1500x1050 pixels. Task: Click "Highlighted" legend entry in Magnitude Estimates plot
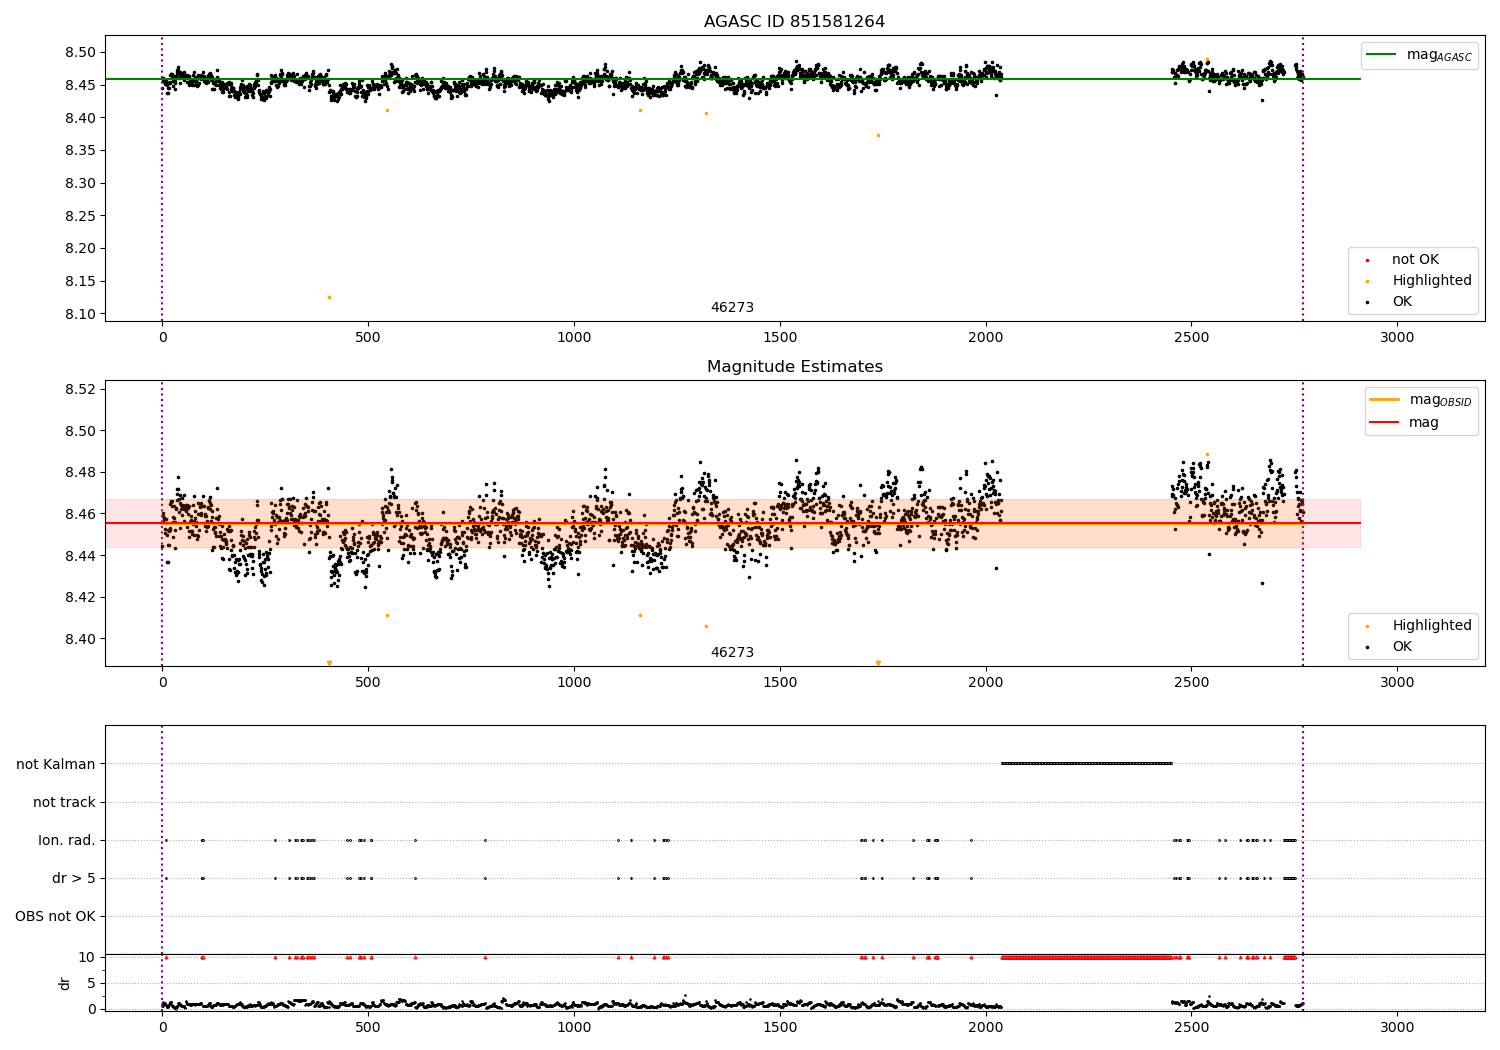1431,626
